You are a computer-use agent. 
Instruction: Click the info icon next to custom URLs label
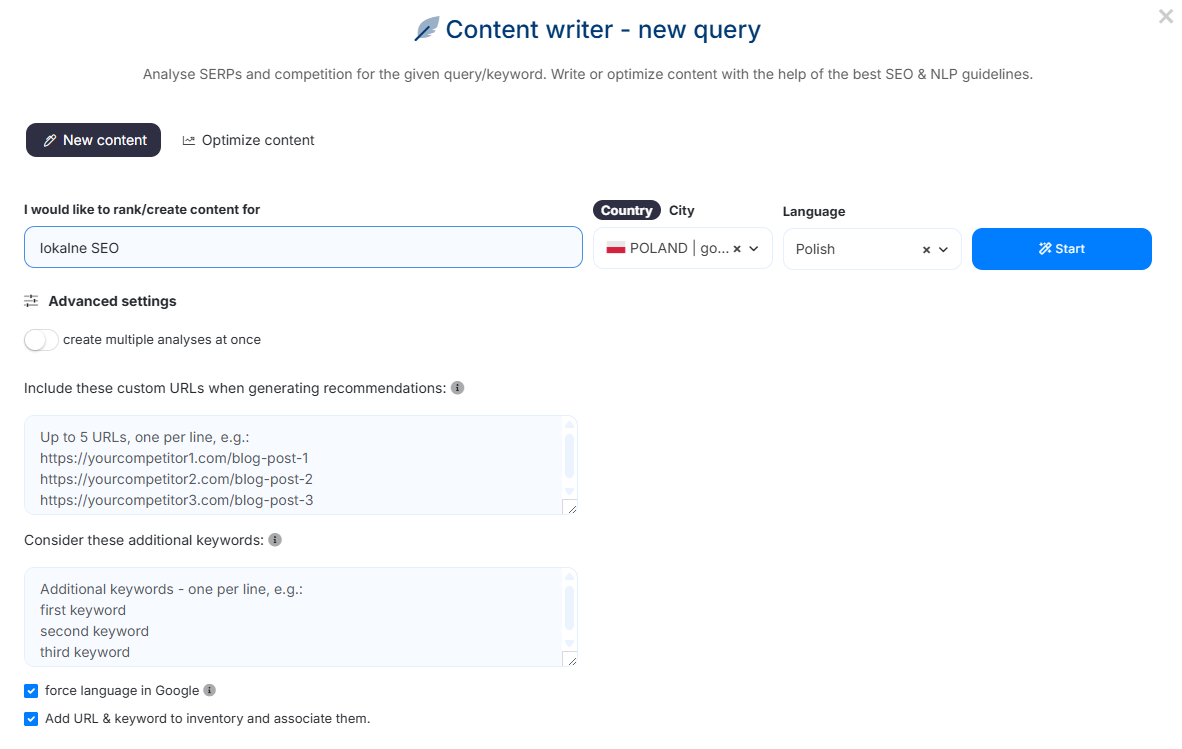pyautogui.click(x=457, y=388)
